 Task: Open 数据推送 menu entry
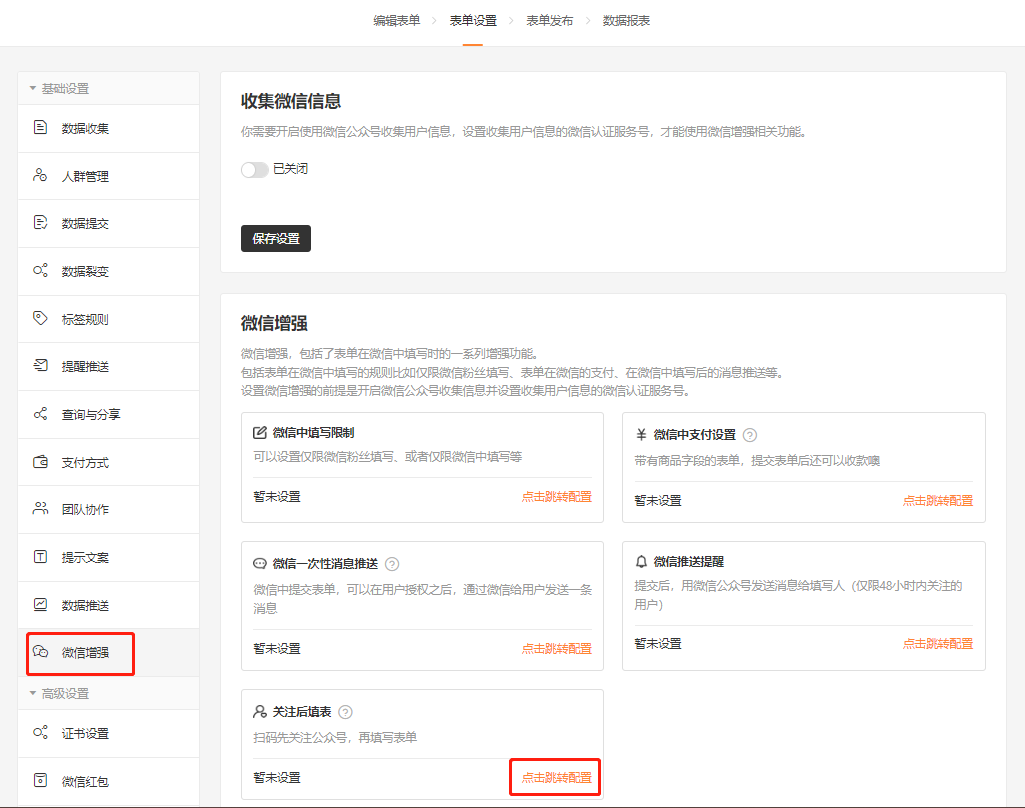click(x=109, y=605)
